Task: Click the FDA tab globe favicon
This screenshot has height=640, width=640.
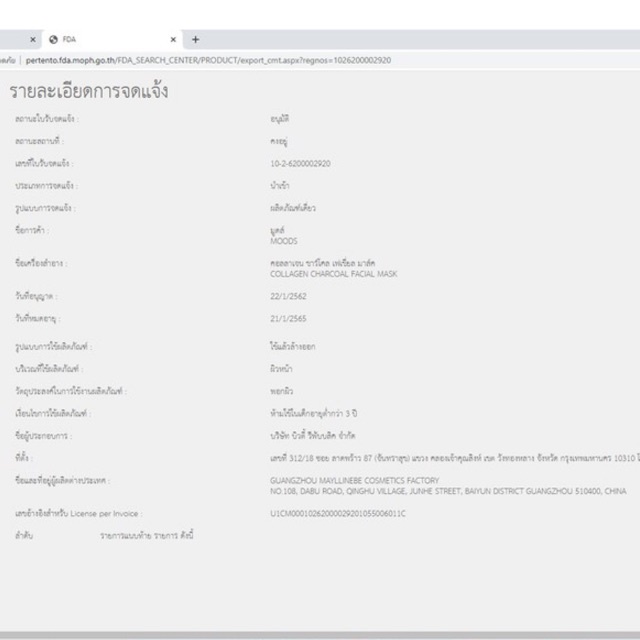Action: (x=53, y=39)
